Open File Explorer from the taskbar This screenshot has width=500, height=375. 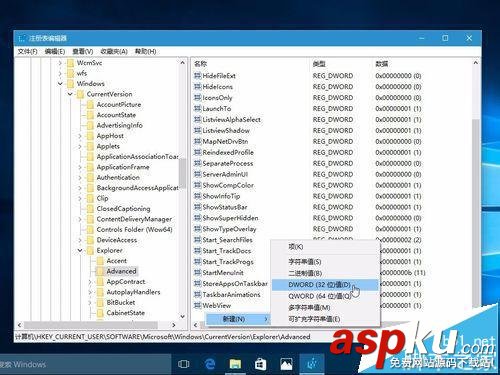[235, 364]
